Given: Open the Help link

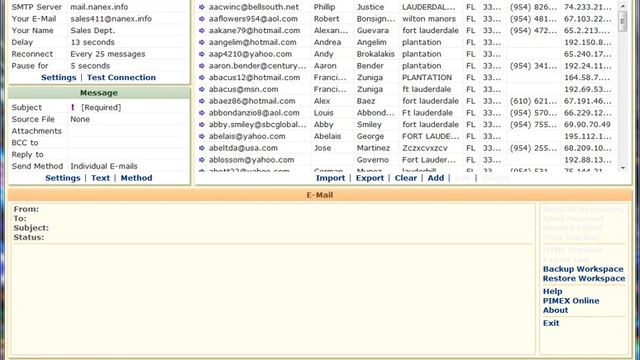Looking at the screenshot, I should pos(553,291).
